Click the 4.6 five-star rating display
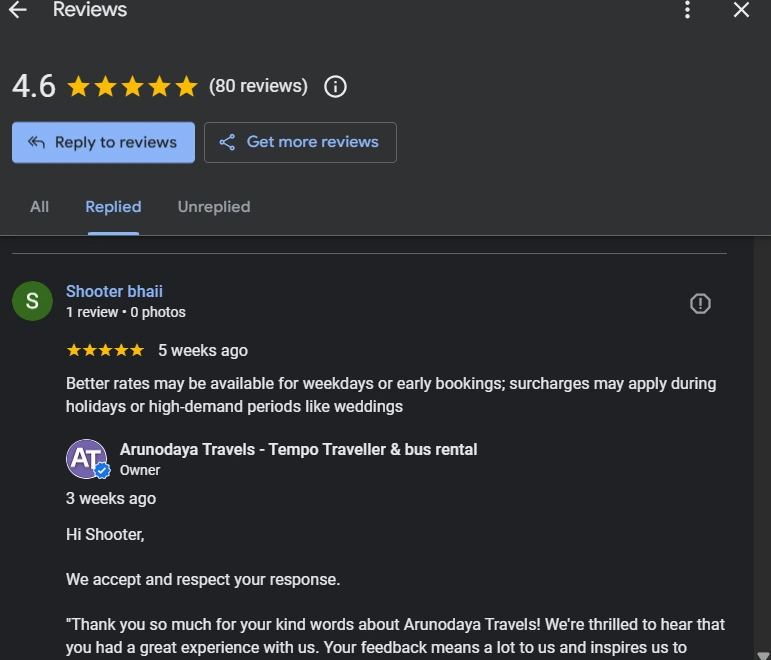The width and height of the screenshot is (771, 660). pyautogui.click(x=132, y=87)
